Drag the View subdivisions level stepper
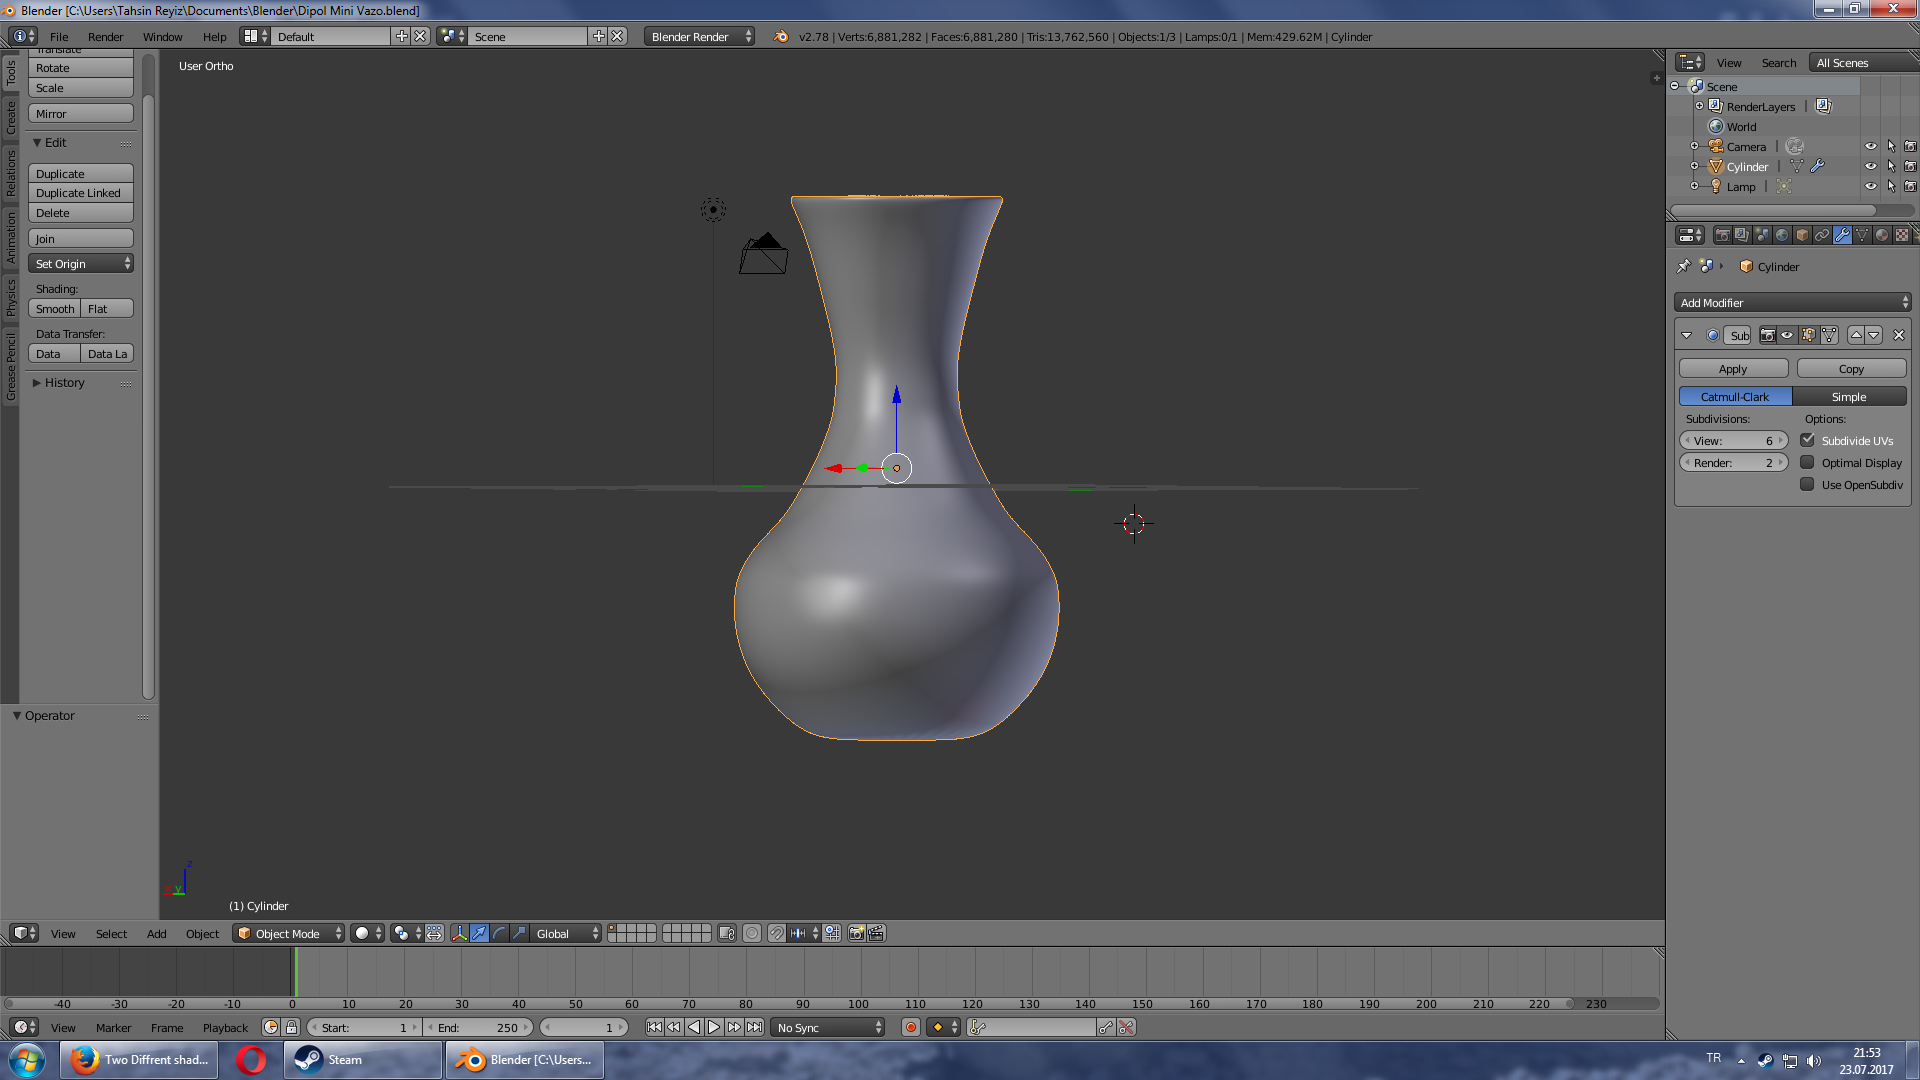1920x1080 pixels. pos(1733,440)
